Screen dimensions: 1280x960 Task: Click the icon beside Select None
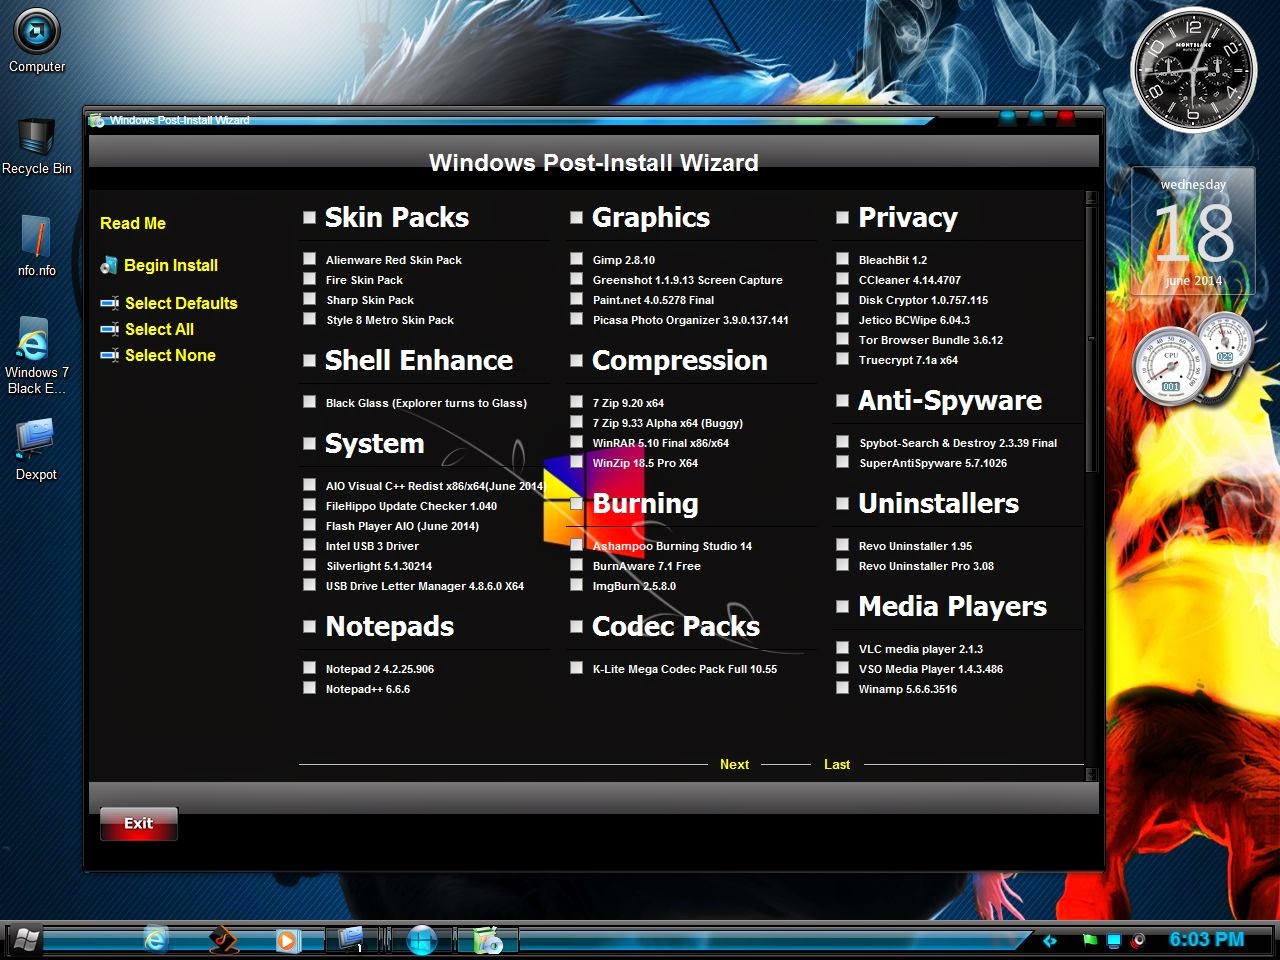[109, 355]
